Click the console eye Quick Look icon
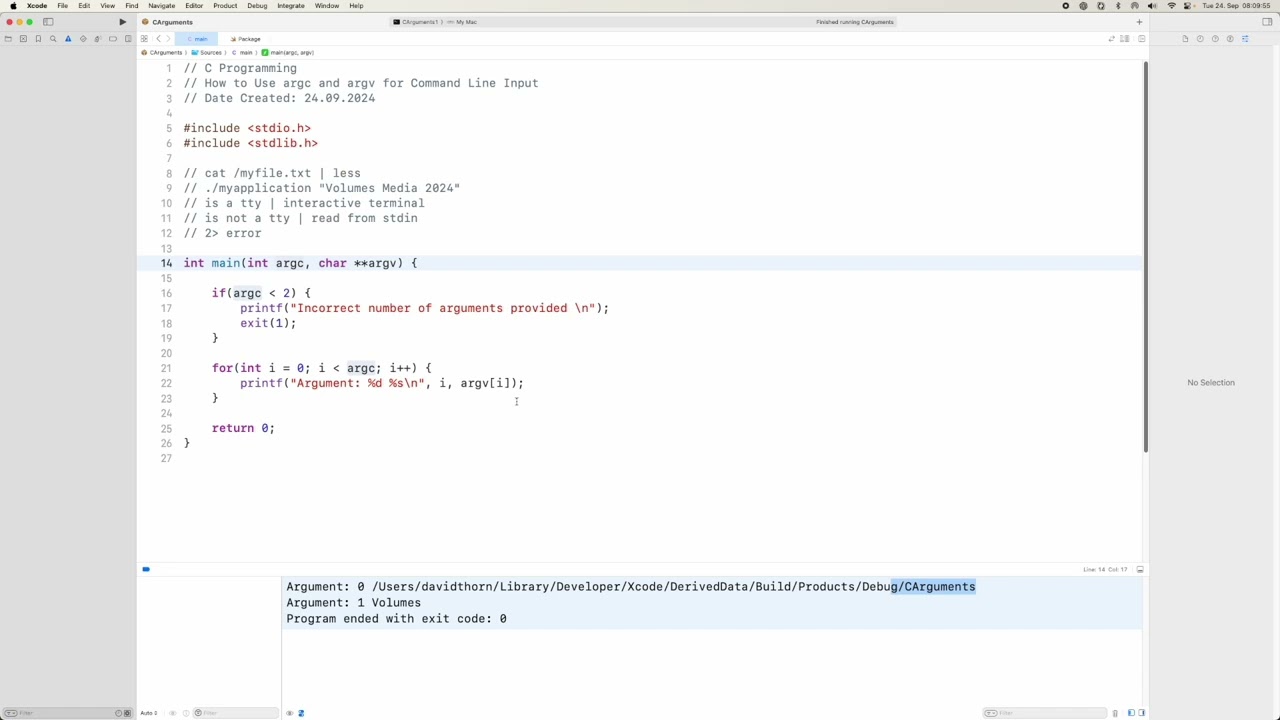The width and height of the screenshot is (1280, 720). [x=290, y=713]
